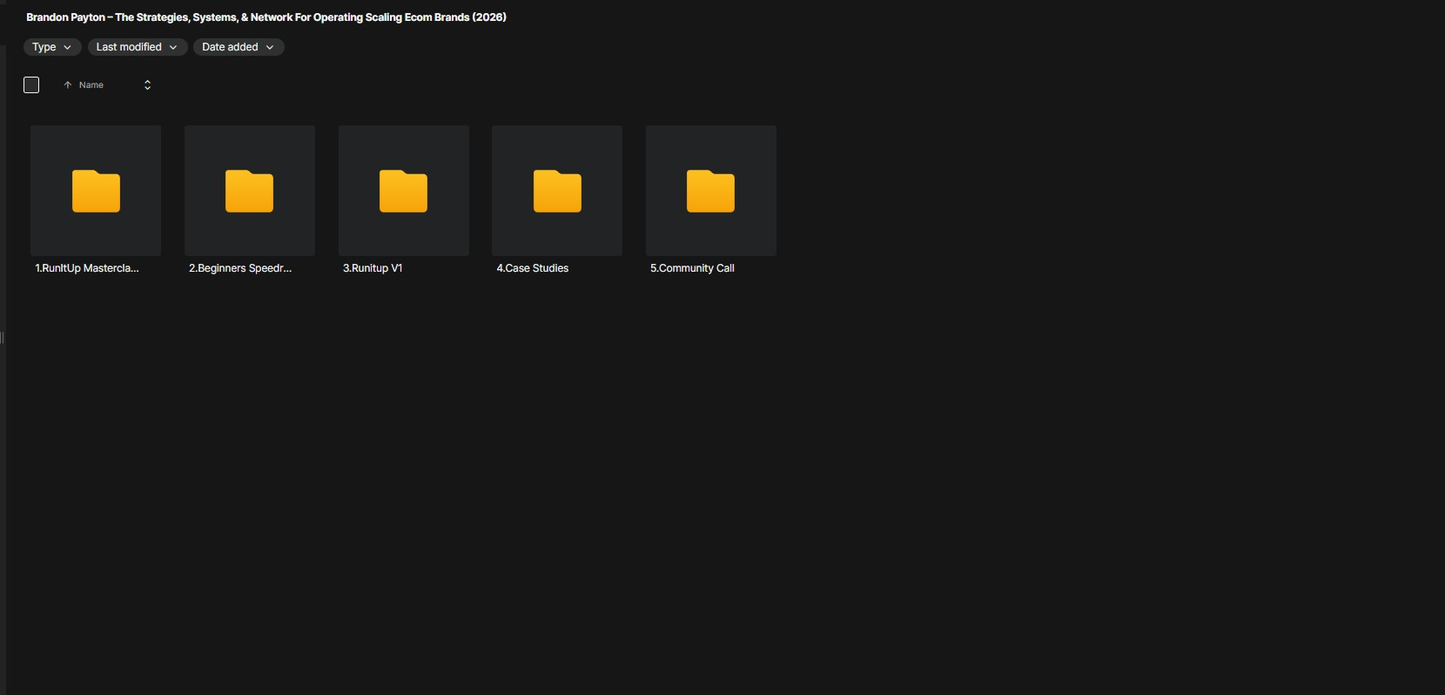Image resolution: width=1445 pixels, height=695 pixels.
Task: Tick the select-all checkbox
Action: tap(31, 85)
